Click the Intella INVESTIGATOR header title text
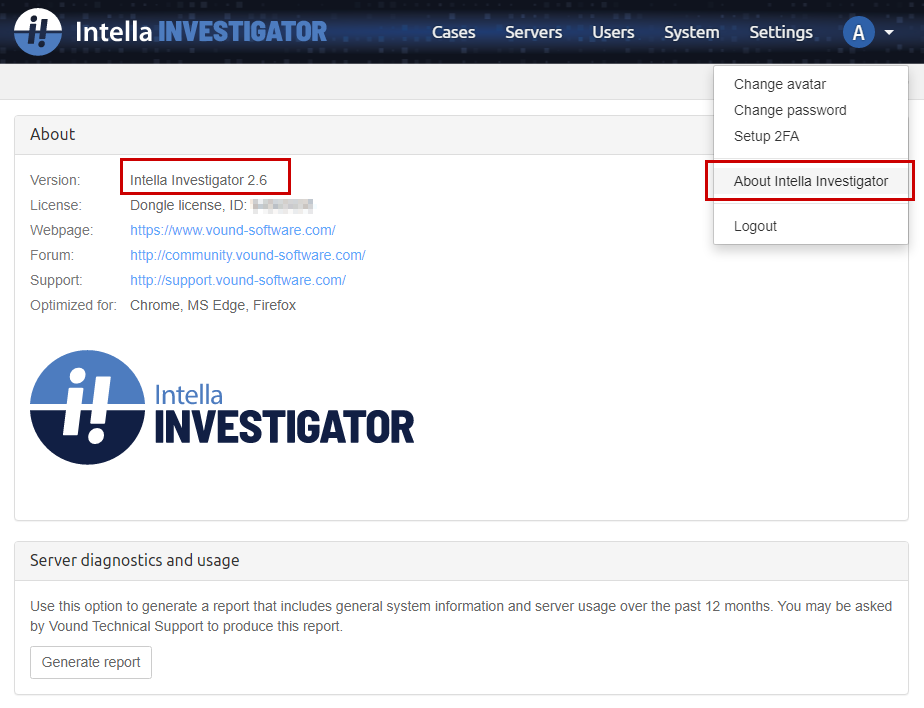The width and height of the screenshot is (924, 708). tap(201, 32)
